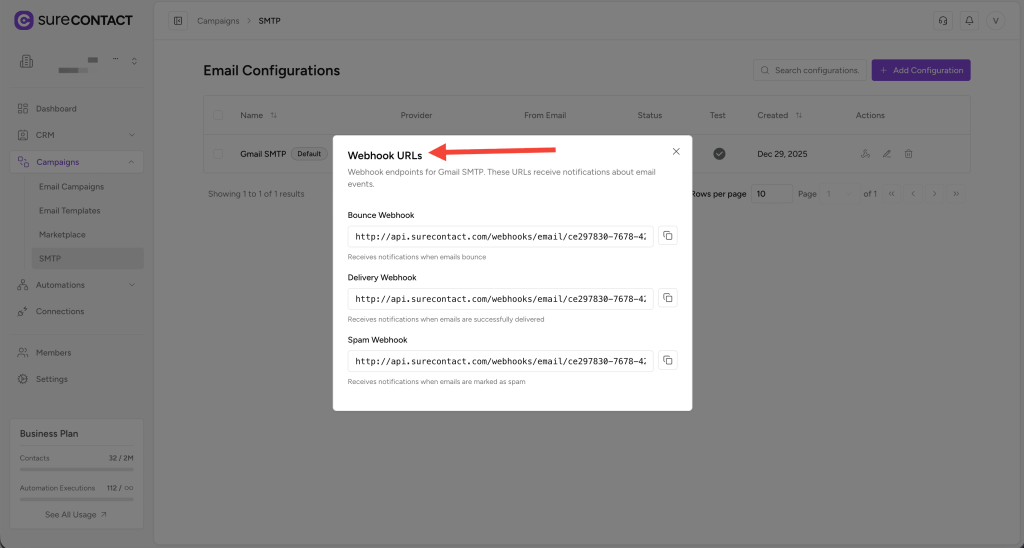Click Add Configuration button
Viewport: 1024px width, 548px height.
pos(921,70)
